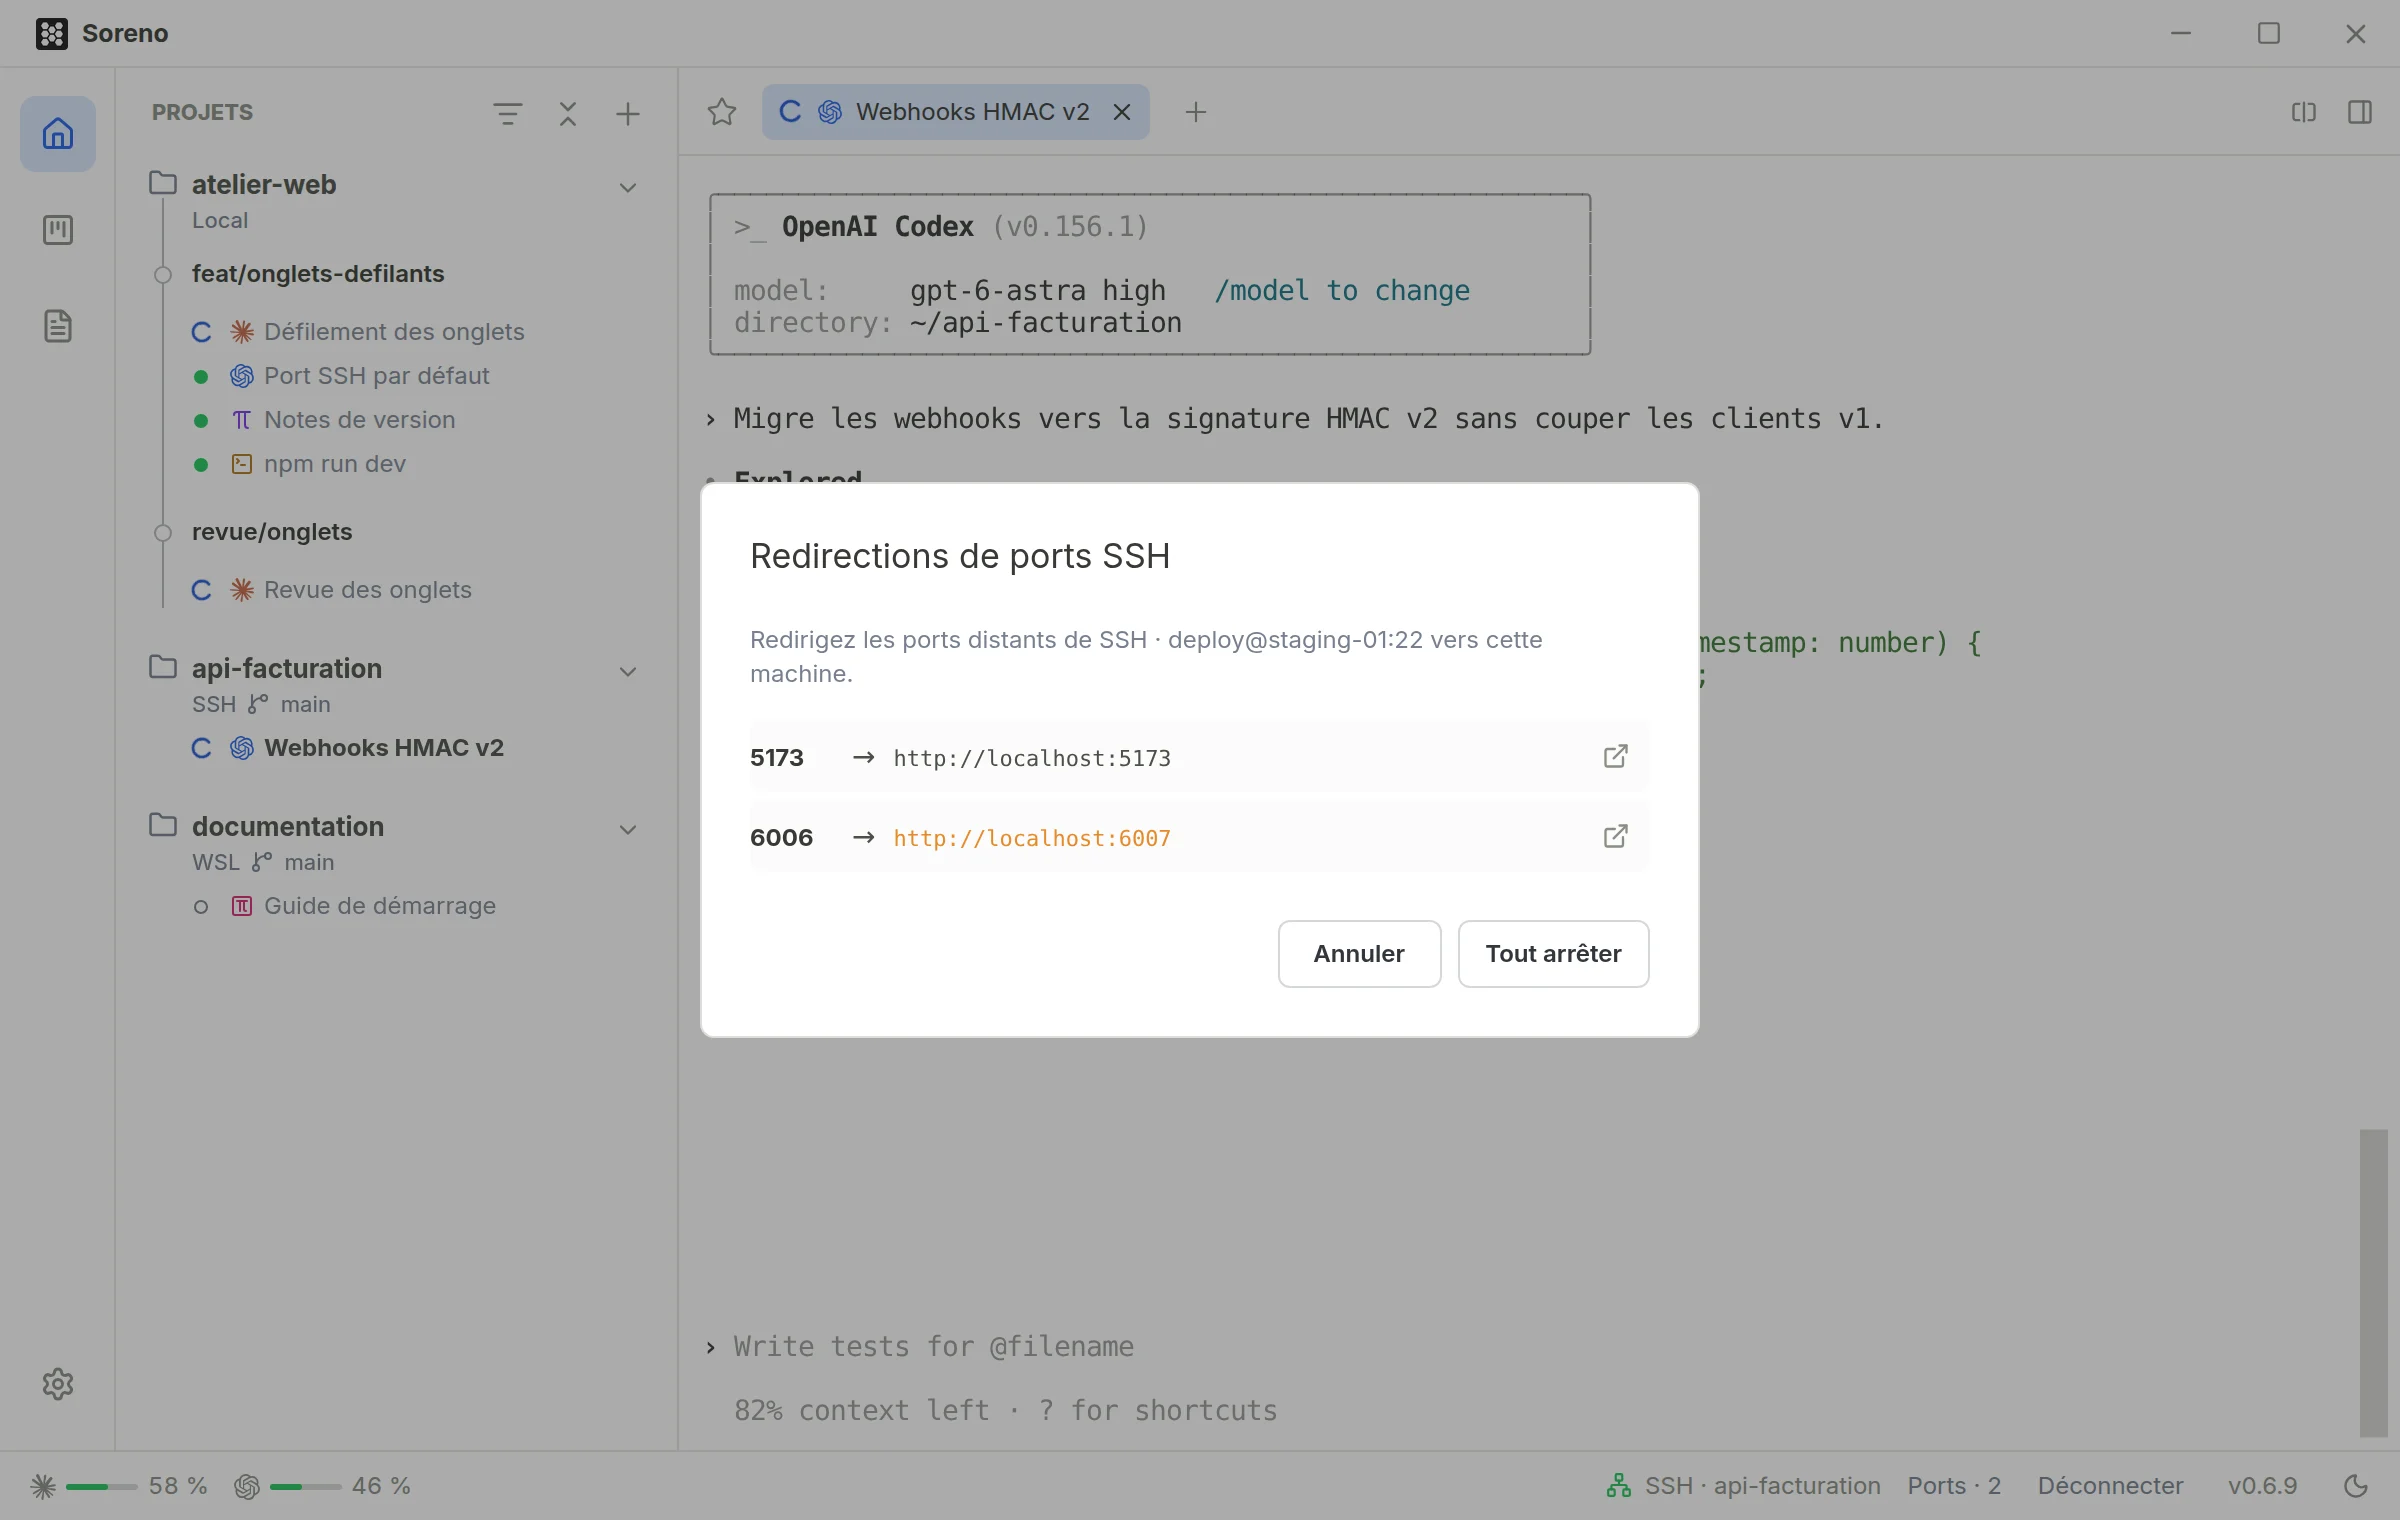Screen dimensions: 2400x1520
Task: Select the documentation folder icon
Action: (x=163, y=826)
